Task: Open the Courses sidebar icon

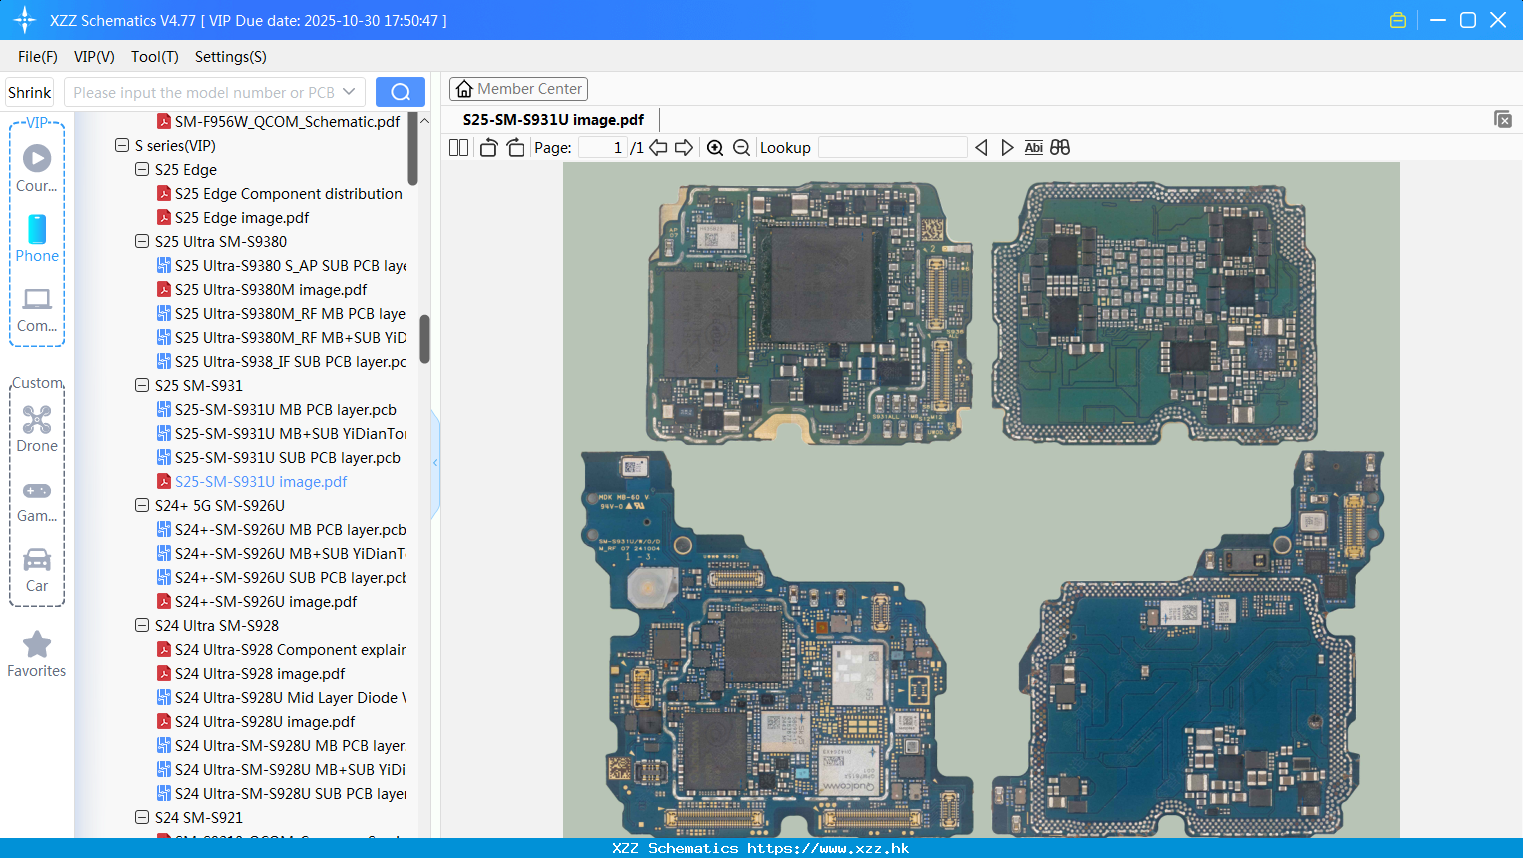Action: point(37,168)
